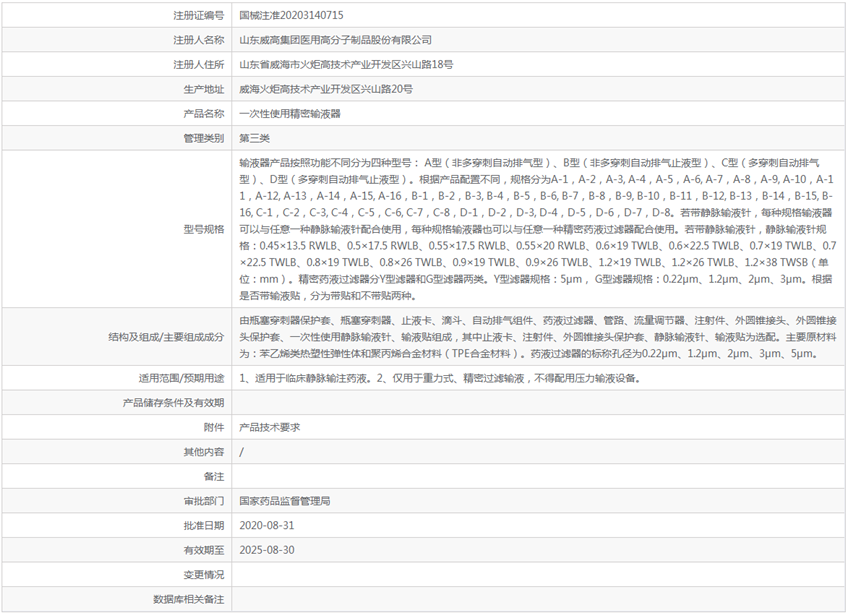850x615 pixels.
Task: Click the composition paragraph starting '由瓶塞穿刺器保护套'
Action: 538,337
